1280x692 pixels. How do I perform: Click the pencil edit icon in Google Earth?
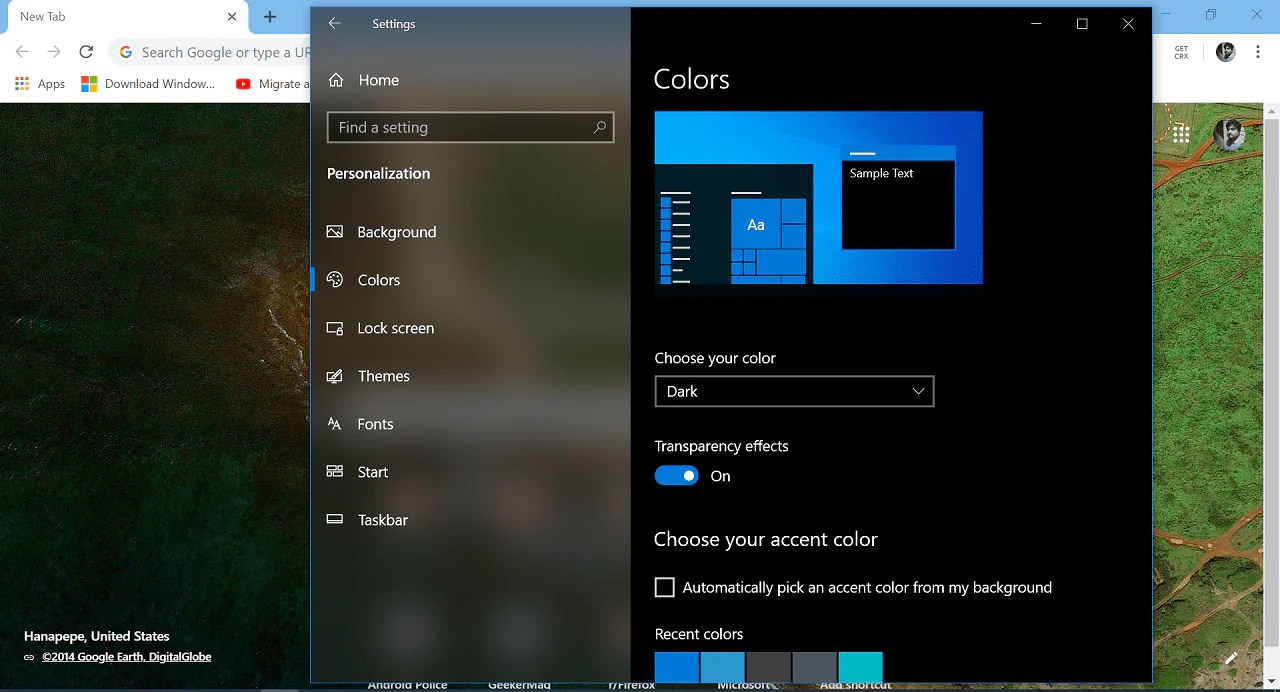[1230, 658]
